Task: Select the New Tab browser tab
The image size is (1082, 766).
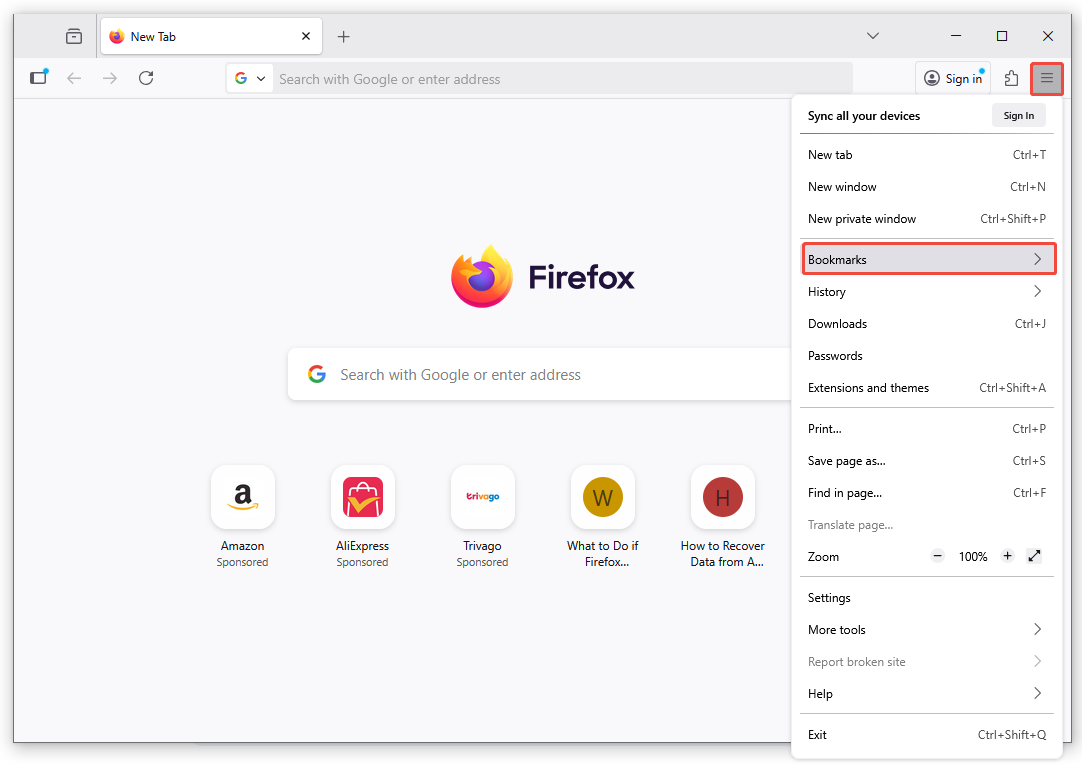Action: [x=200, y=36]
